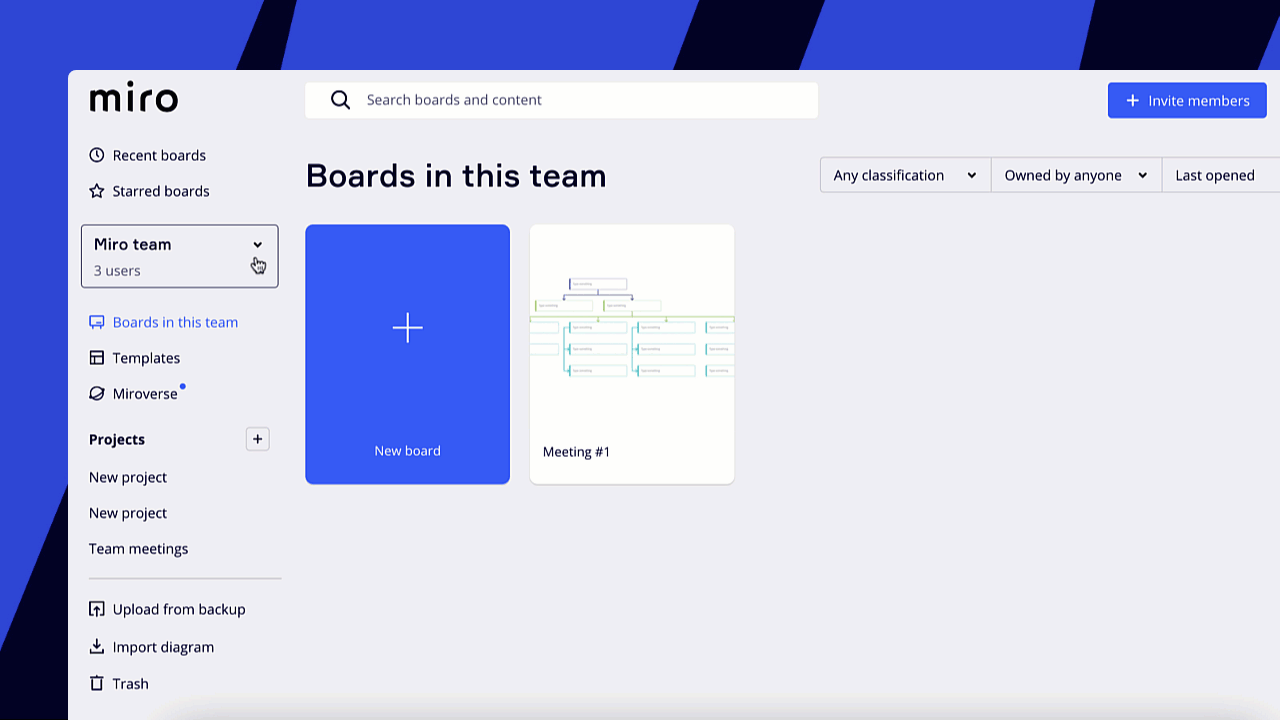Click the Invite members button

[x=1187, y=101]
